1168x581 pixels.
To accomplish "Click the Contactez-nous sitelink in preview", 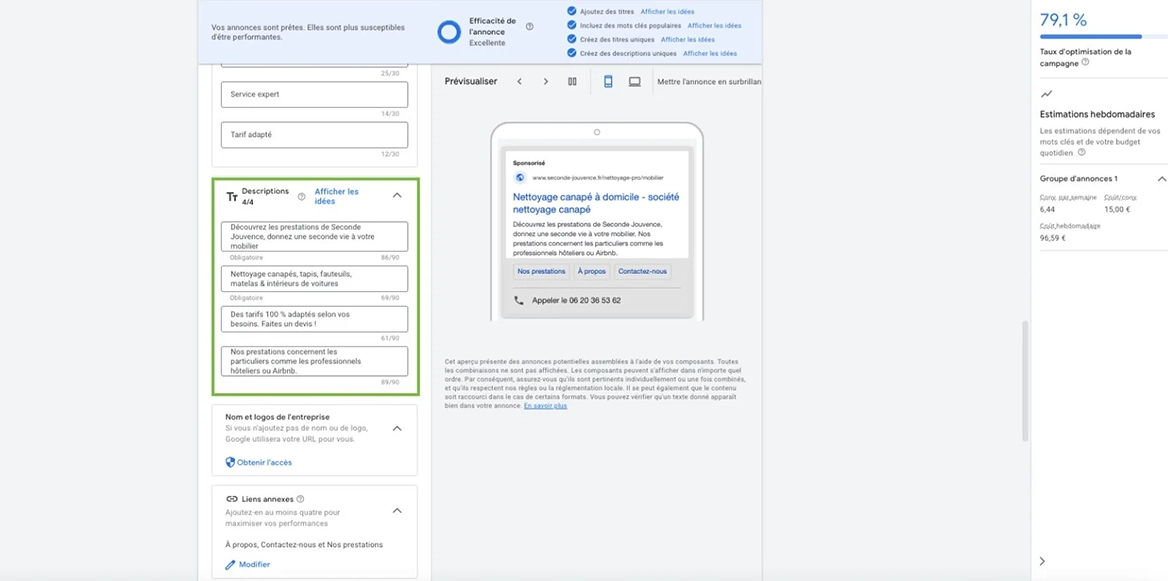I will pos(643,271).
